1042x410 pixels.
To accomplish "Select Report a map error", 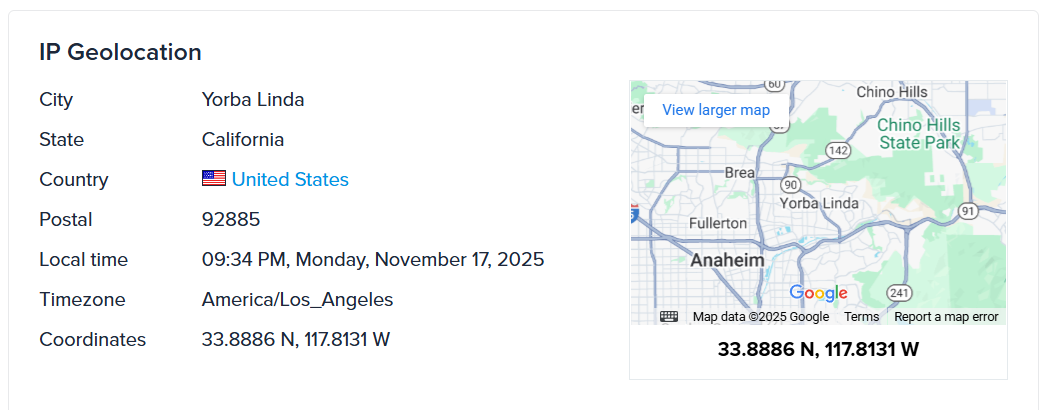I will [946, 317].
